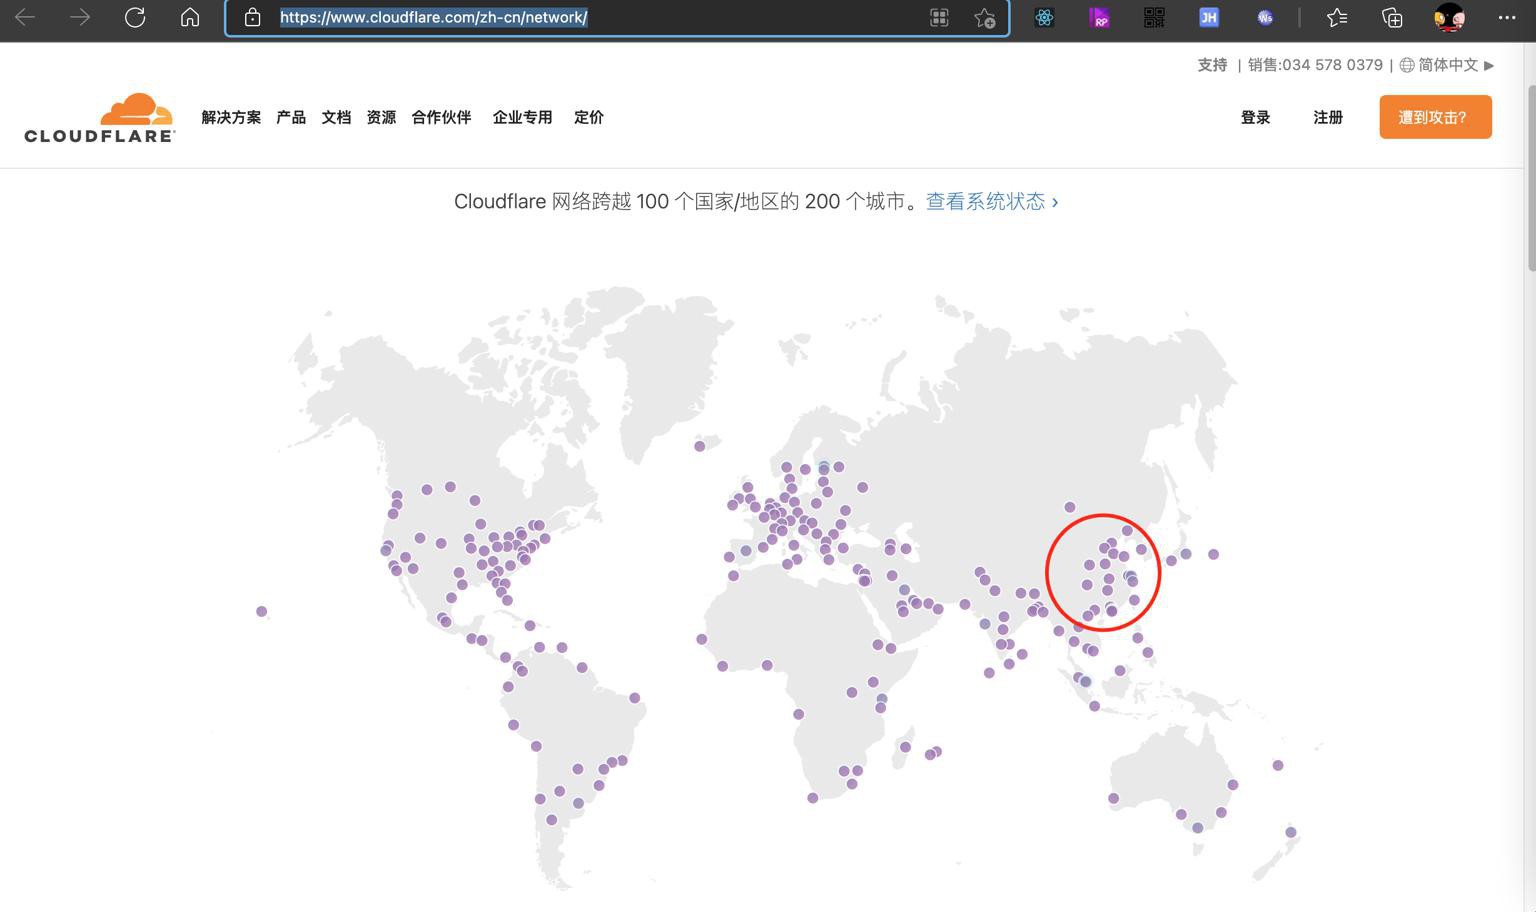Image resolution: width=1536 pixels, height=912 pixels.
Task: Open the browser profile avatar
Action: pos(1449,17)
